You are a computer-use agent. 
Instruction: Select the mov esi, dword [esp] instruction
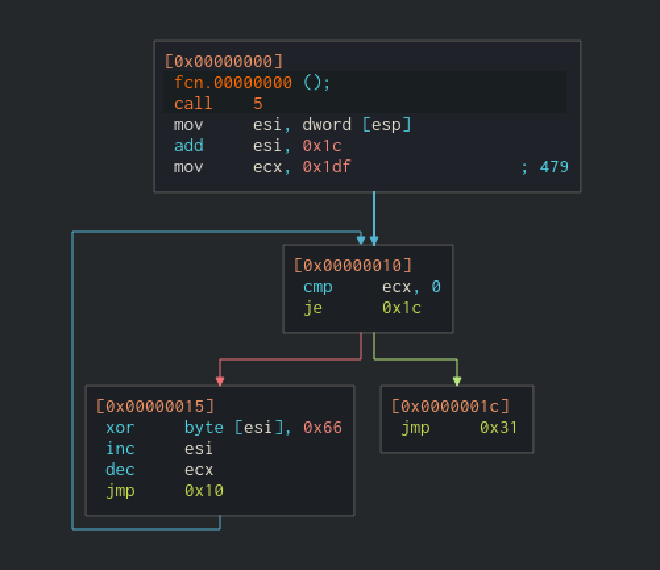click(x=292, y=124)
